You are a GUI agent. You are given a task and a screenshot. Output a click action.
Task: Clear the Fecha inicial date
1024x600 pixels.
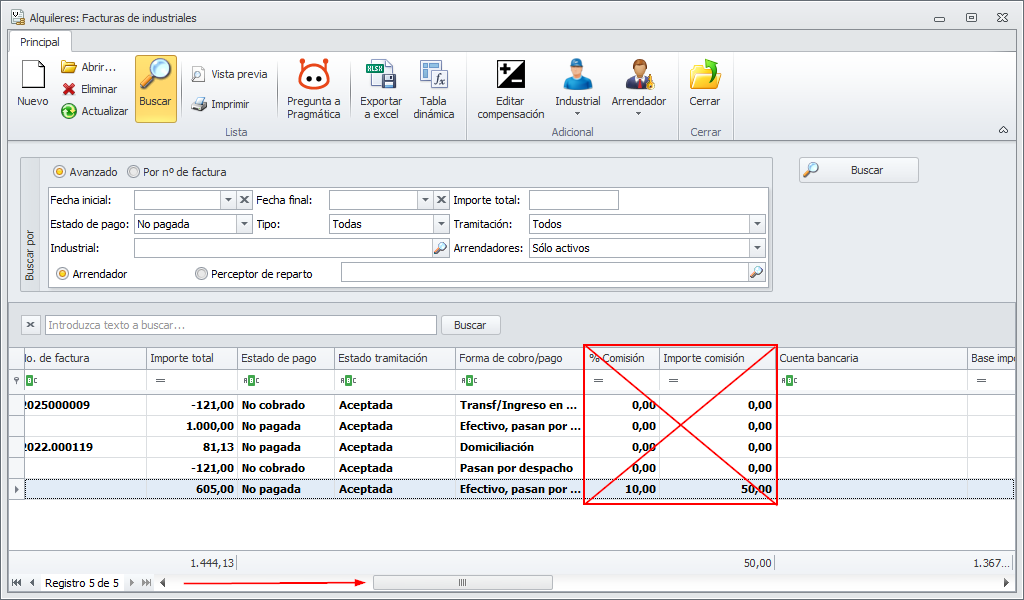[x=244, y=200]
